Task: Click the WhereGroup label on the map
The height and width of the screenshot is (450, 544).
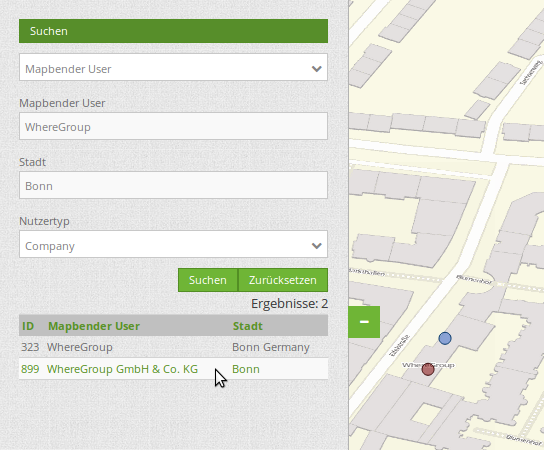Action: point(428,365)
